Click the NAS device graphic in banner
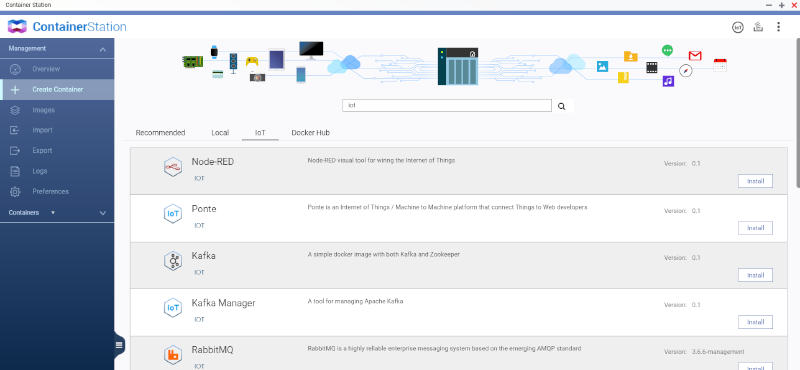 (458, 66)
